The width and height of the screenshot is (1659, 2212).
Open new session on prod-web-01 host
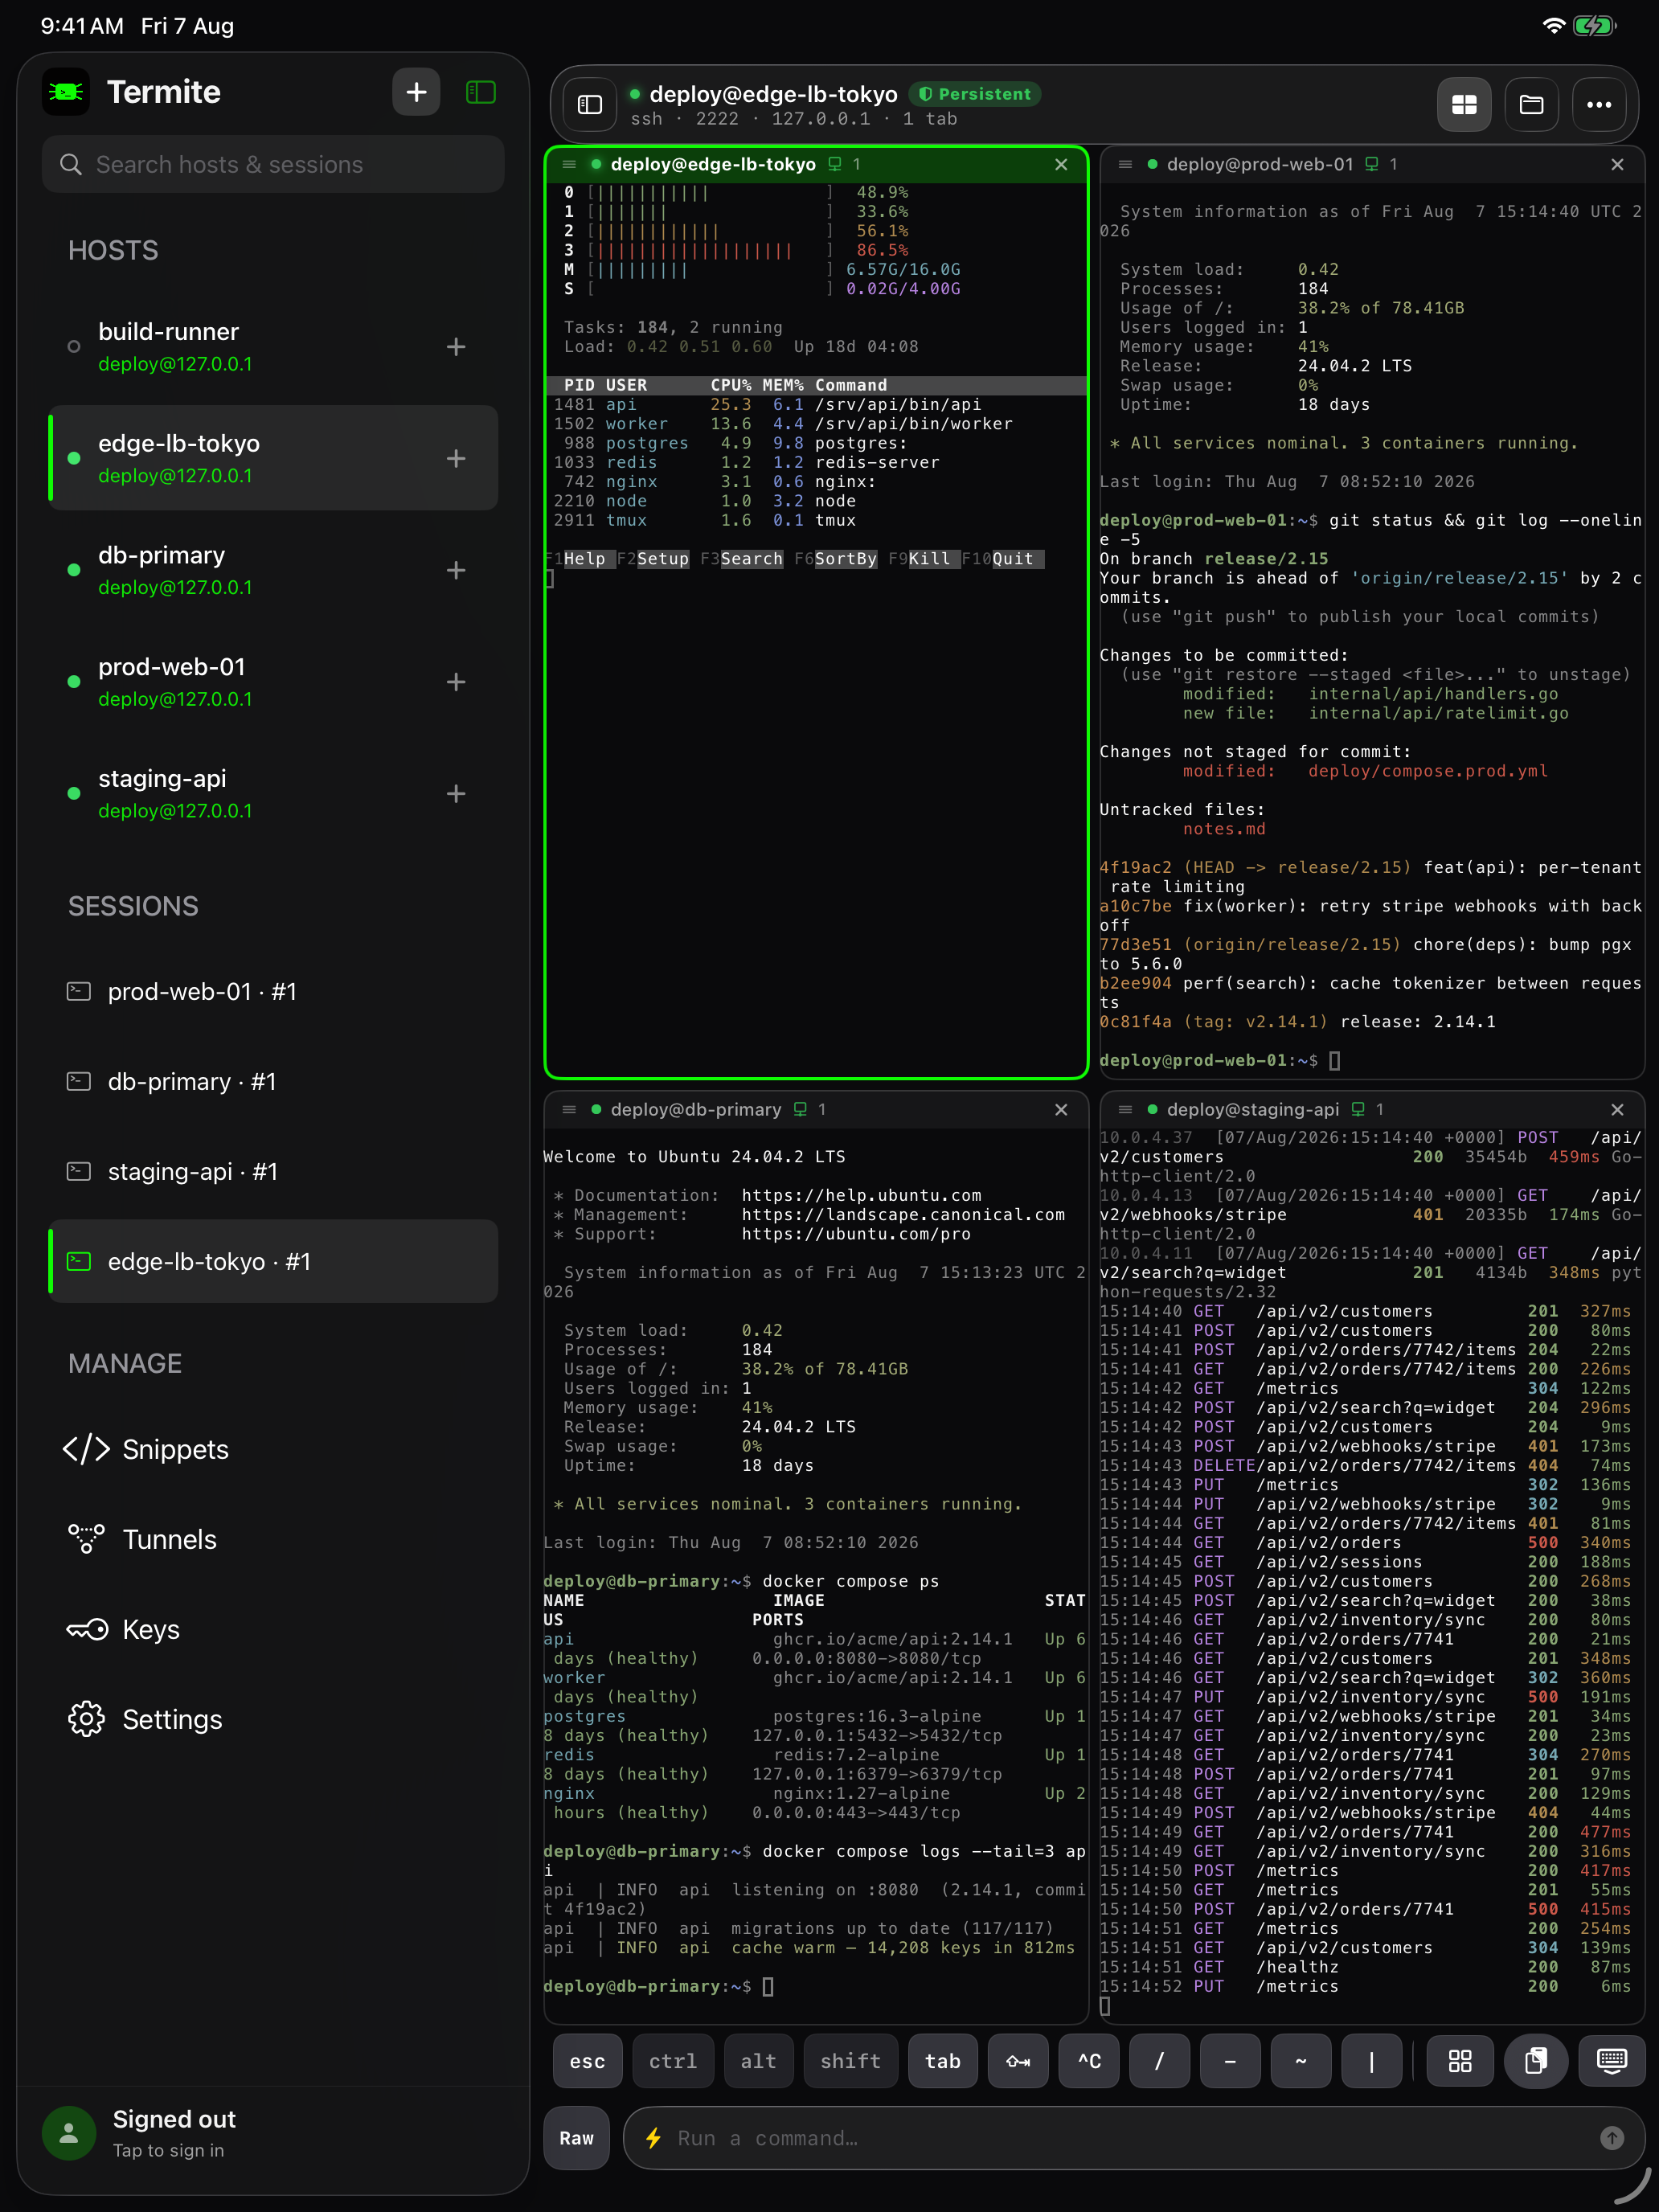click(x=456, y=682)
